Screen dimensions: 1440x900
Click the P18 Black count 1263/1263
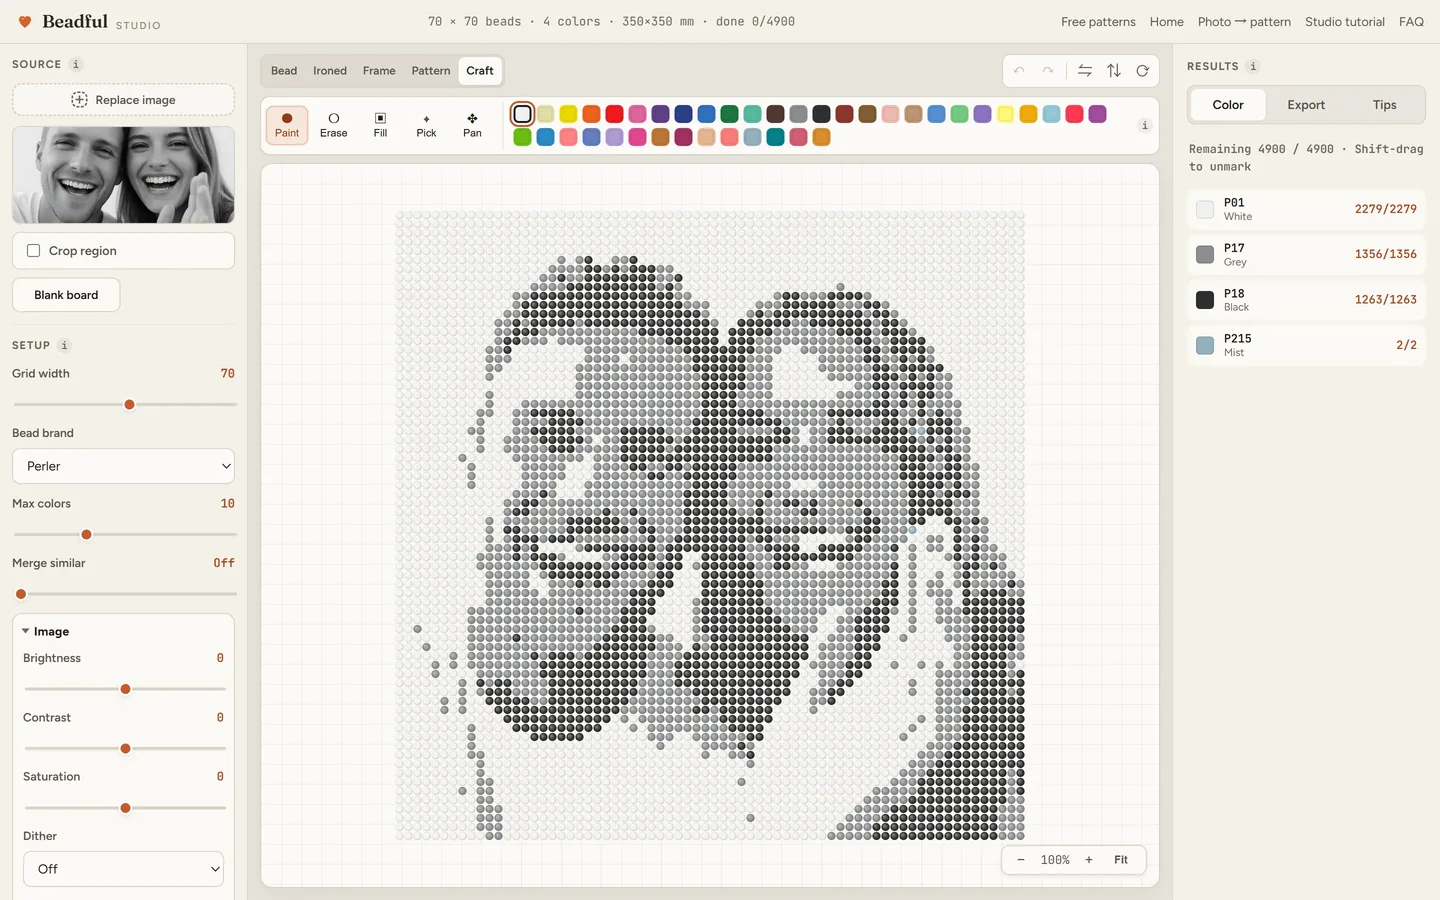[x=1385, y=299]
